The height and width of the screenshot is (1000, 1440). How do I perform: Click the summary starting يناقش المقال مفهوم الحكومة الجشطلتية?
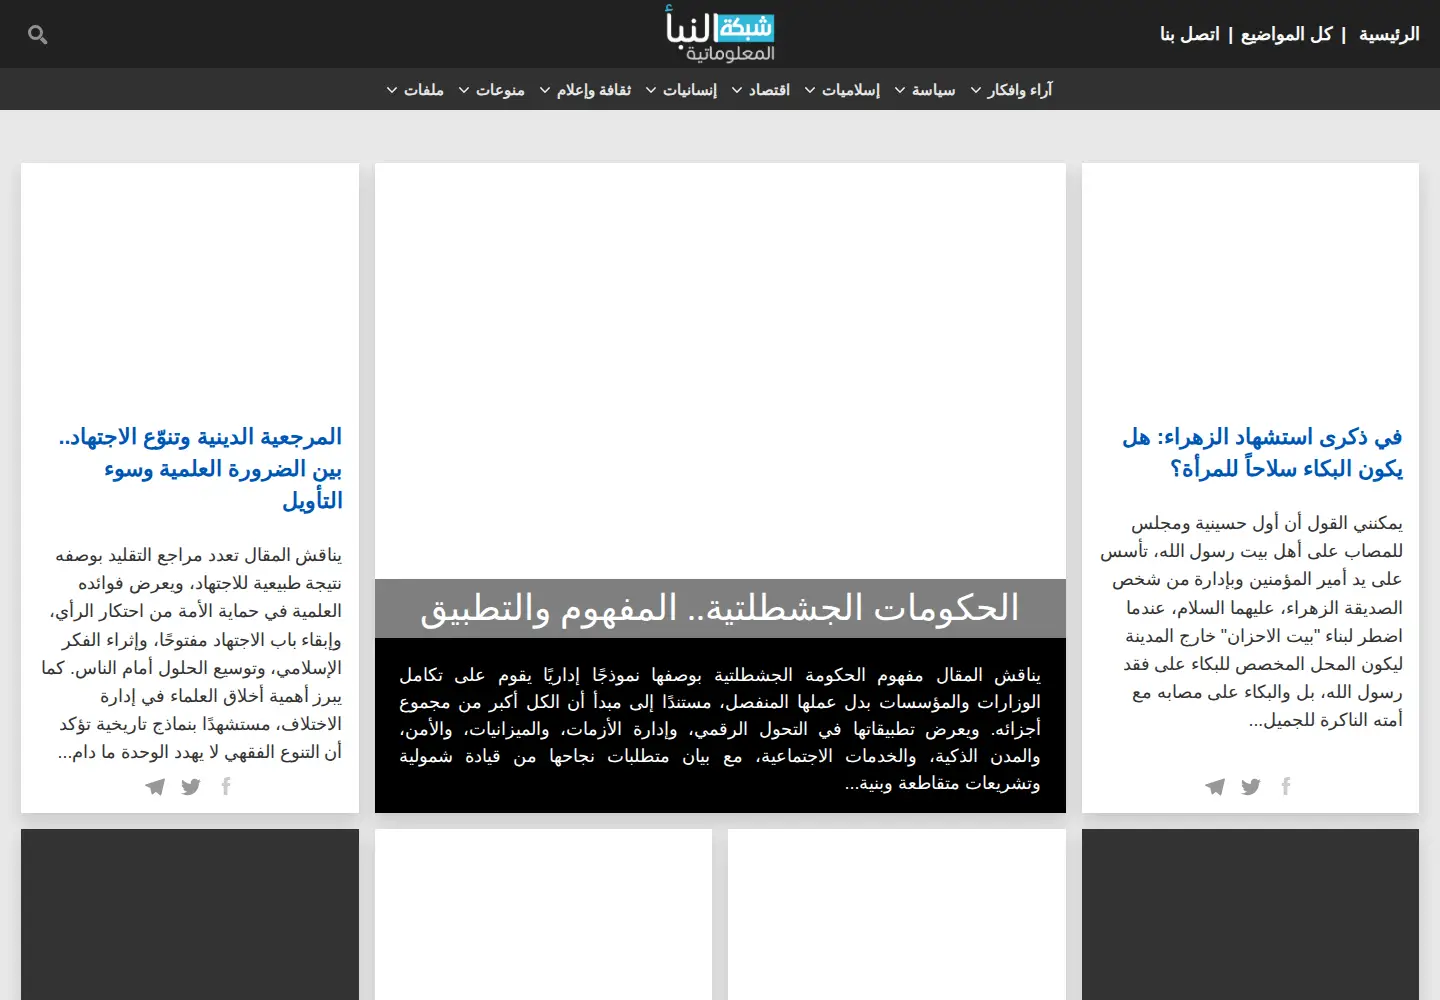click(720, 729)
